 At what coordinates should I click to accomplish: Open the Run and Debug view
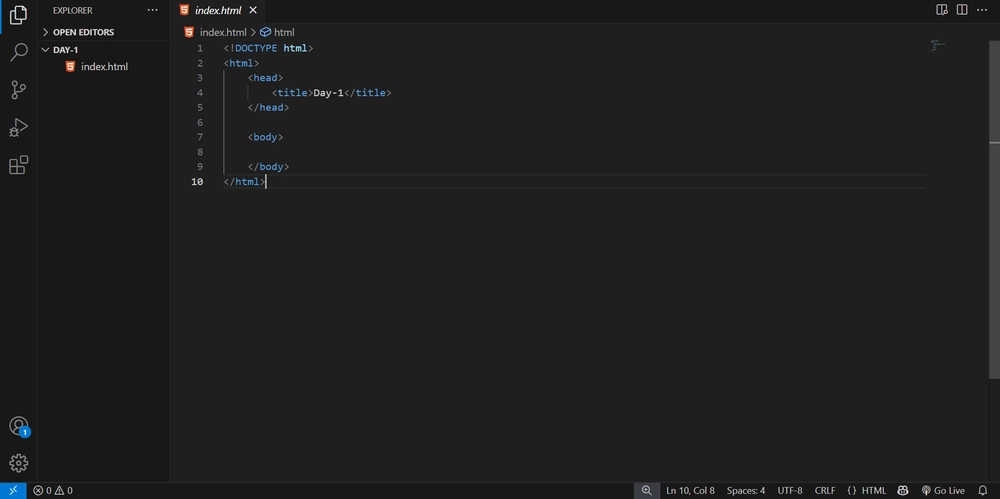[18, 128]
